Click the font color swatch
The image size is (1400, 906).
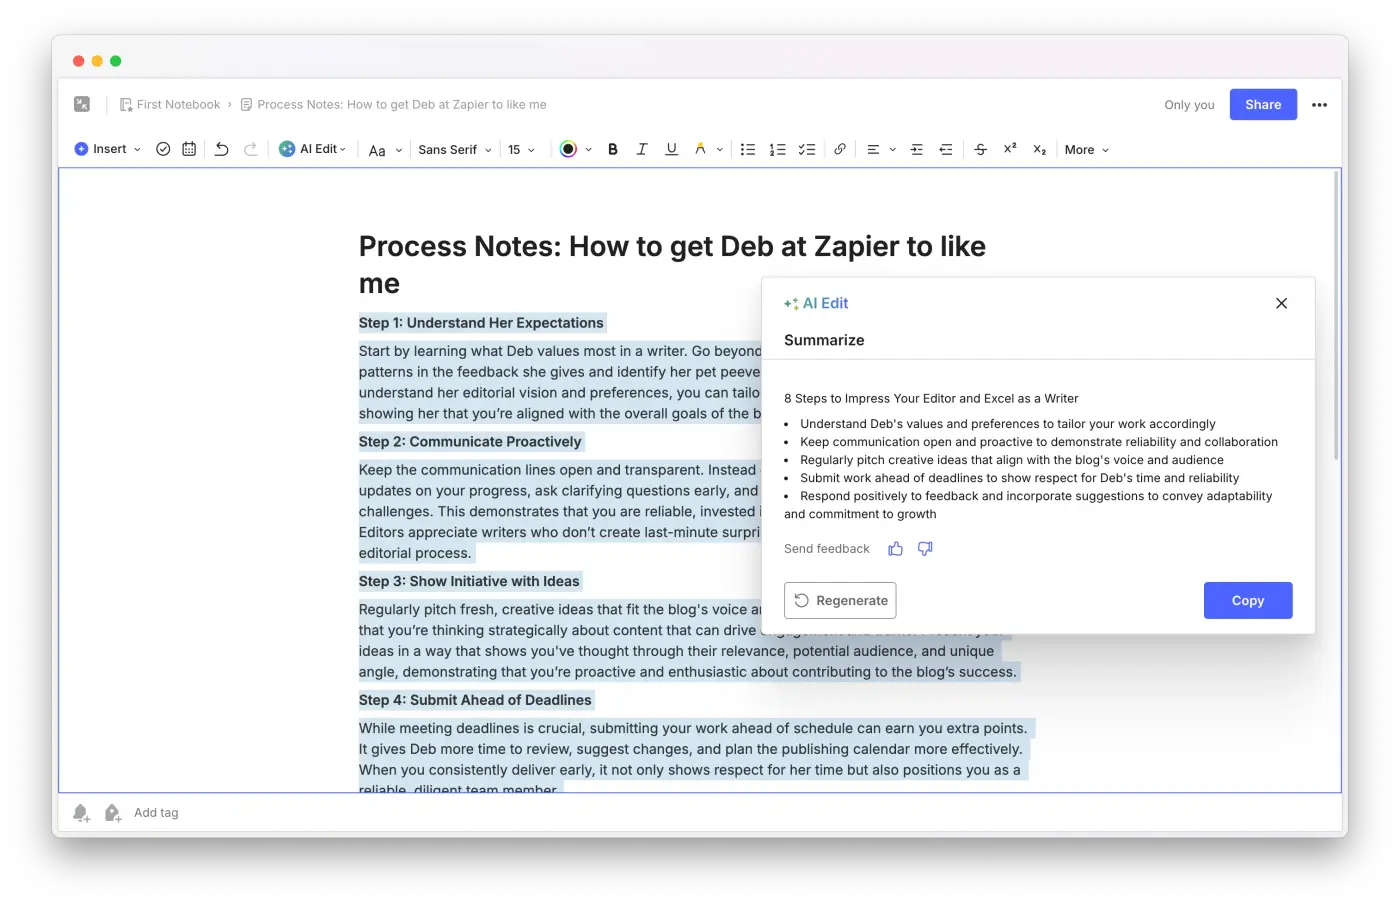click(568, 149)
